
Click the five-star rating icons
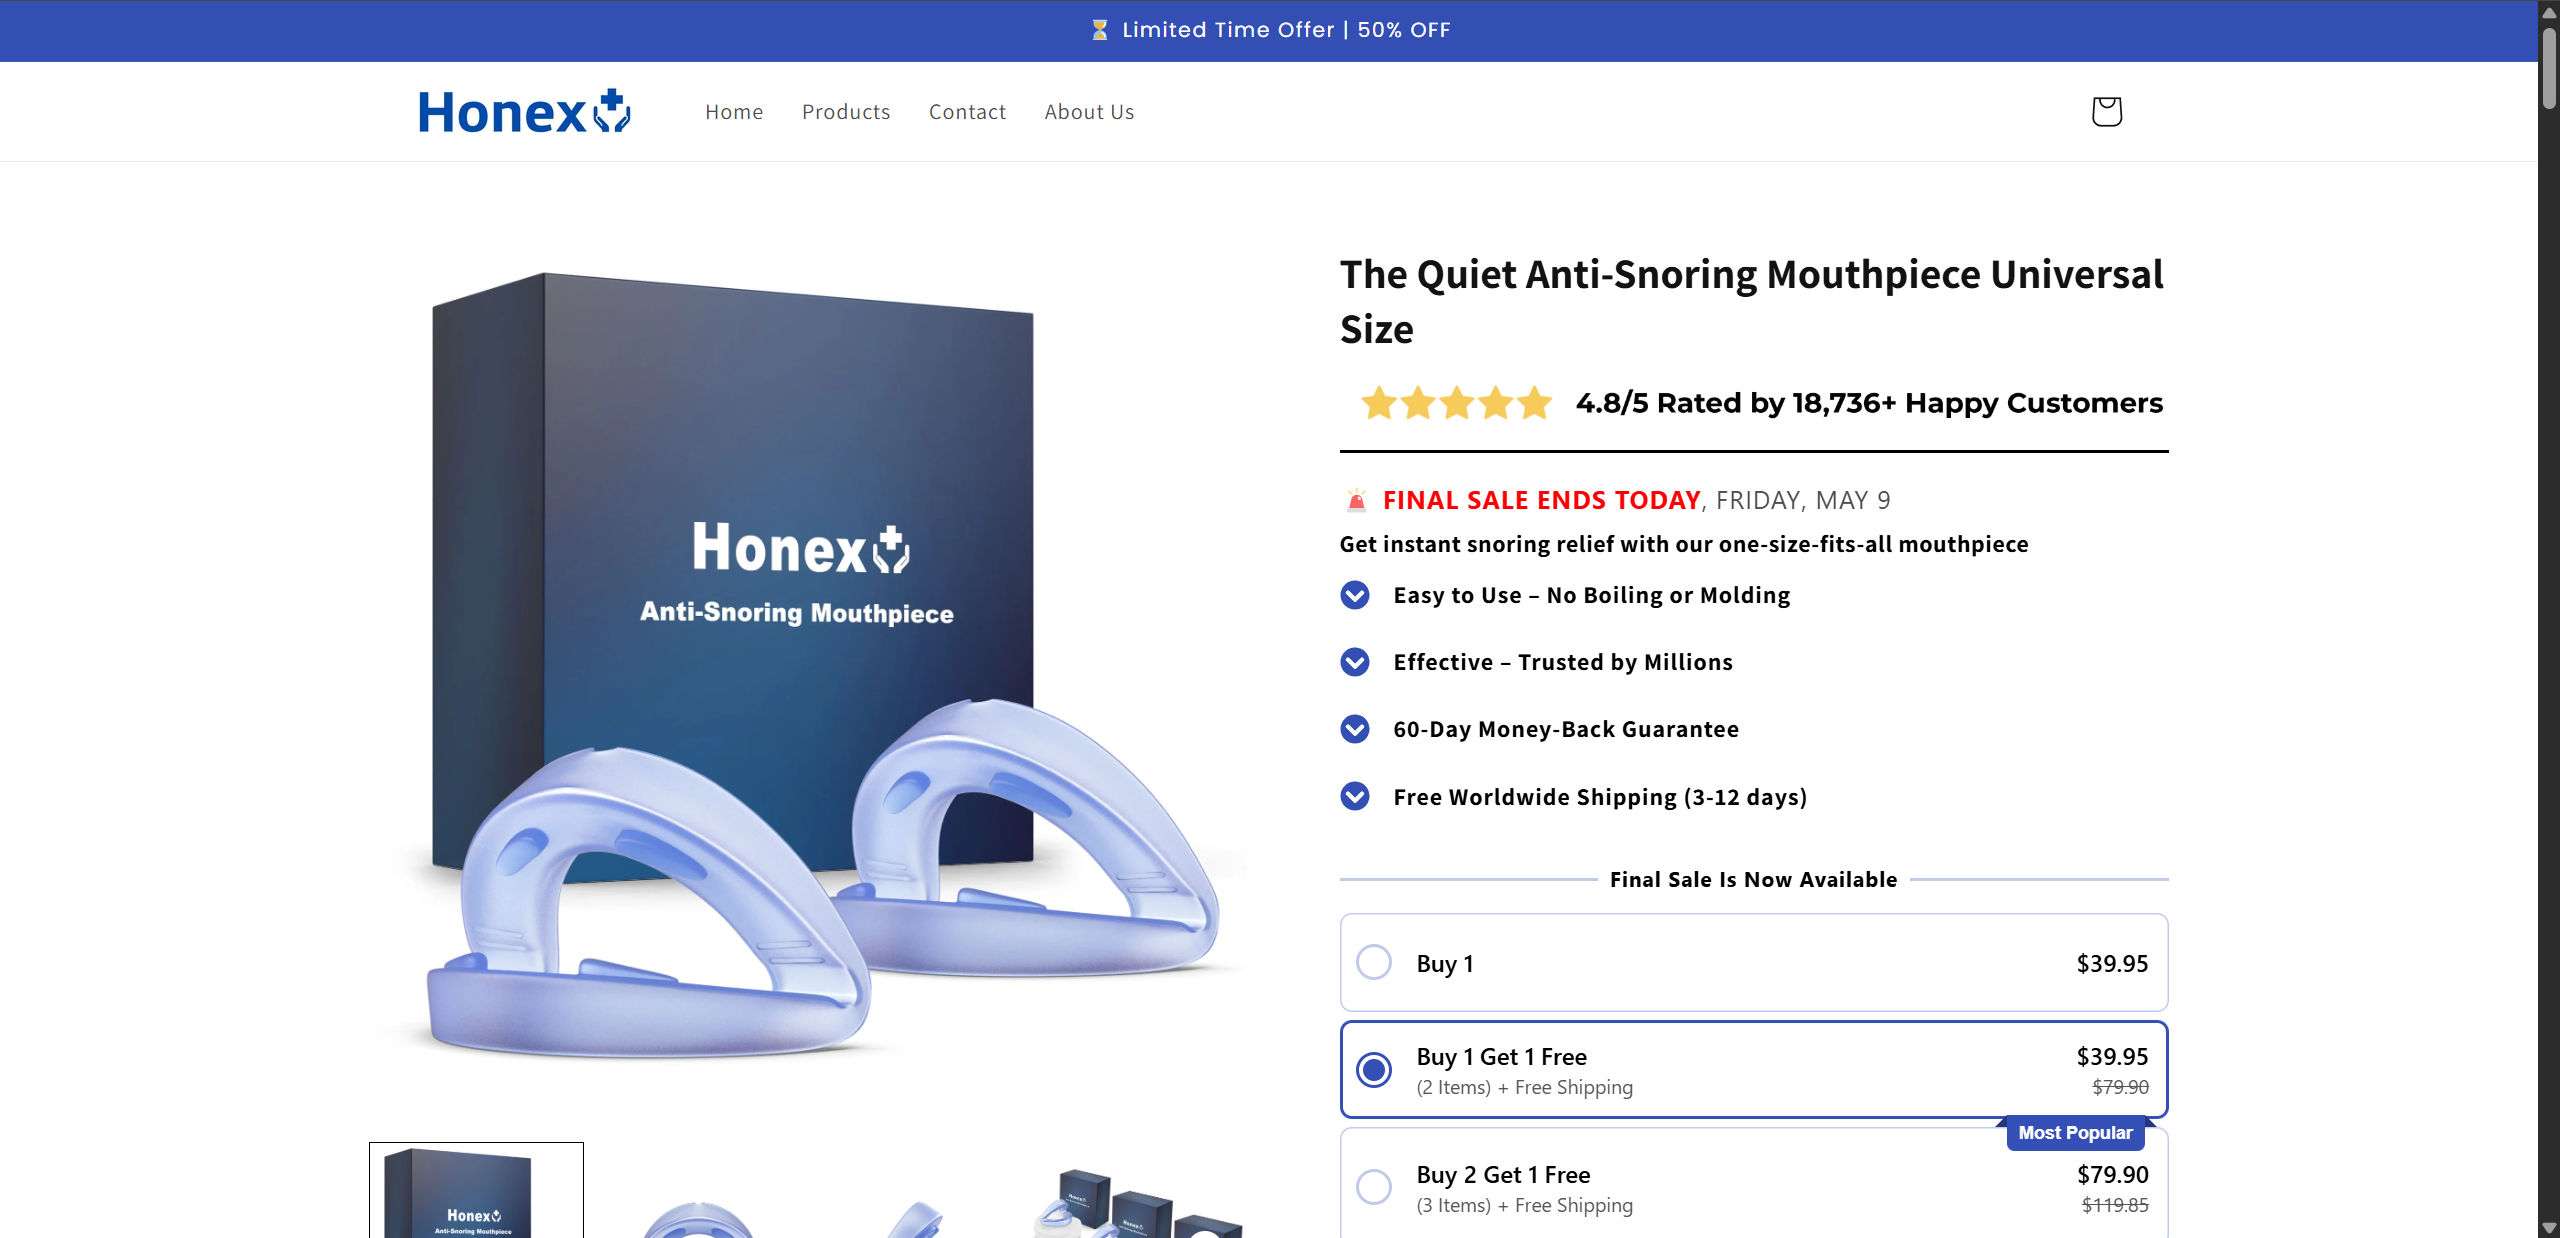pos(1456,403)
